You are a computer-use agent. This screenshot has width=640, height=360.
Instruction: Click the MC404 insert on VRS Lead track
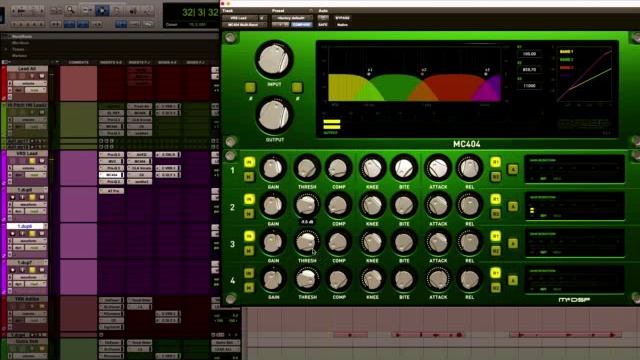tap(111, 175)
